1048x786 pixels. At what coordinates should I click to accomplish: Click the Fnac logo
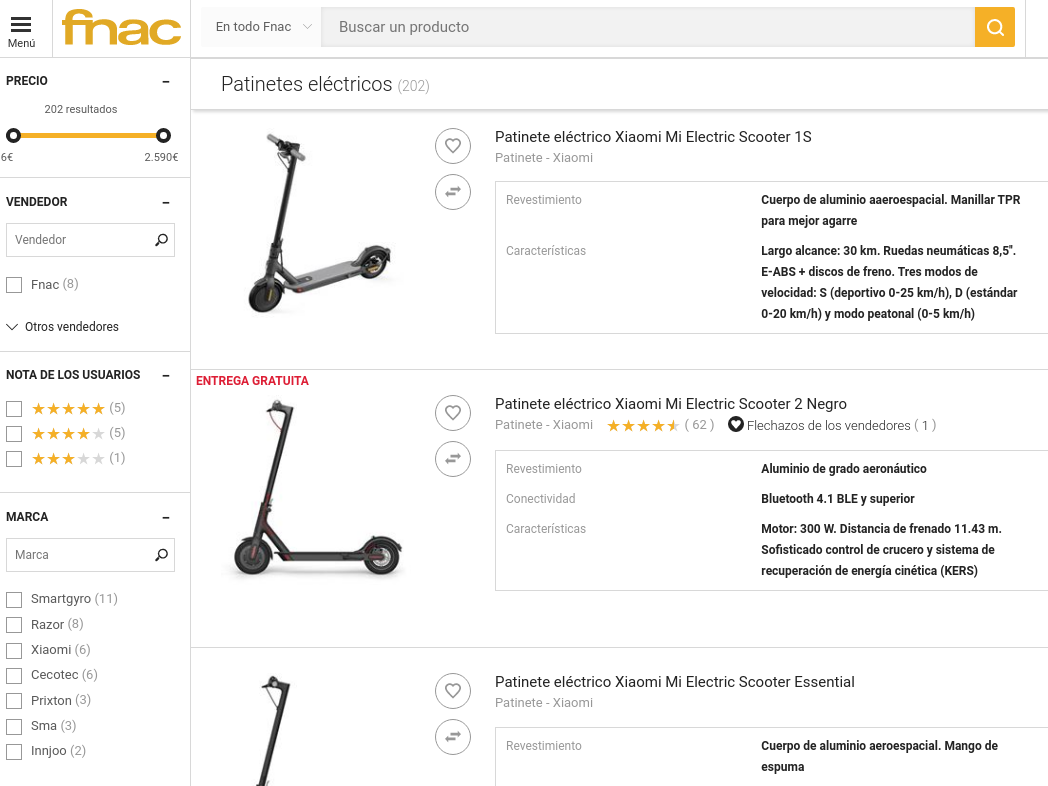coord(121,28)
